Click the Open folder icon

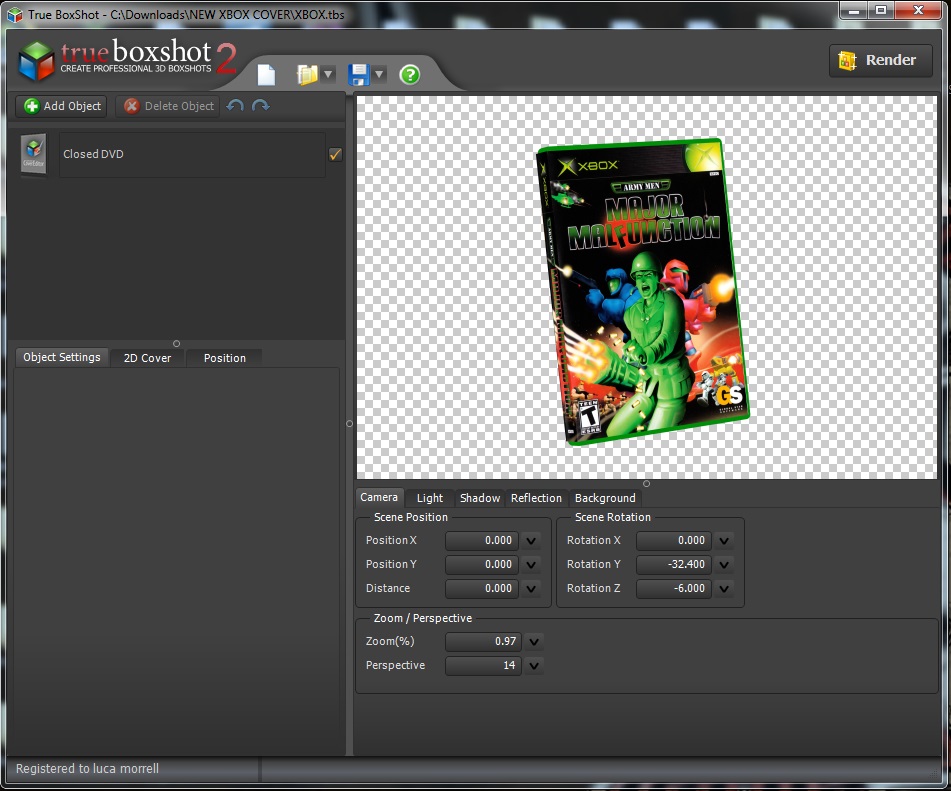click(307, 75)
